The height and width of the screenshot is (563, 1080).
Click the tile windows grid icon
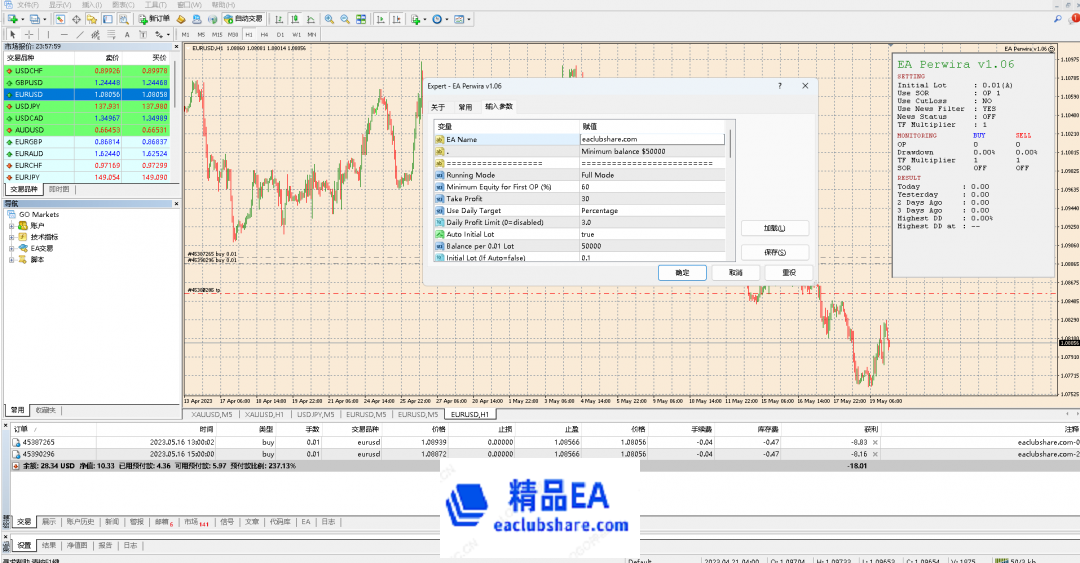pos(360,19)
